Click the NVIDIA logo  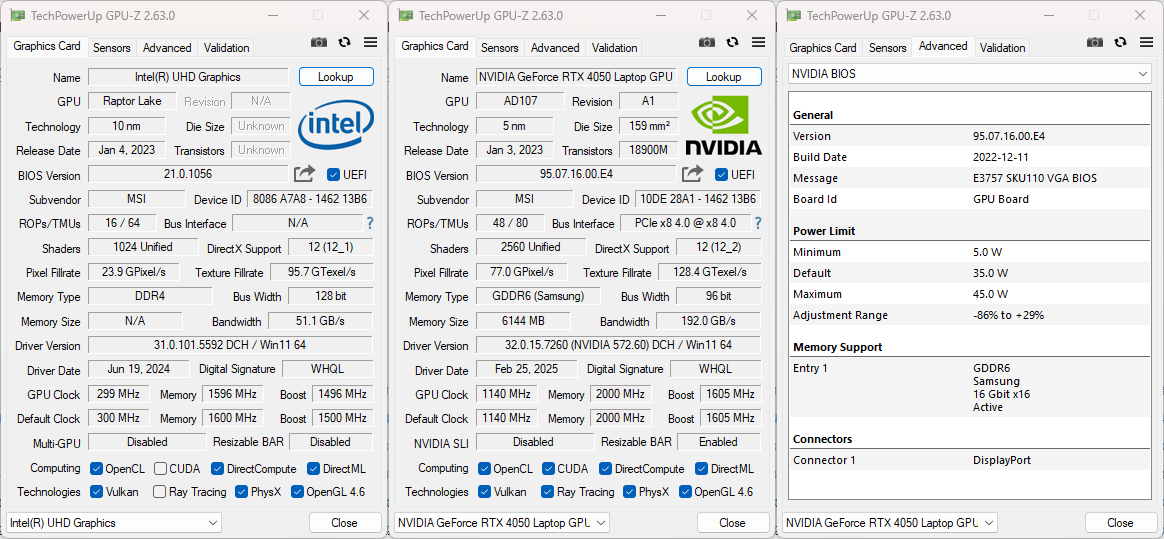[723, 127]
